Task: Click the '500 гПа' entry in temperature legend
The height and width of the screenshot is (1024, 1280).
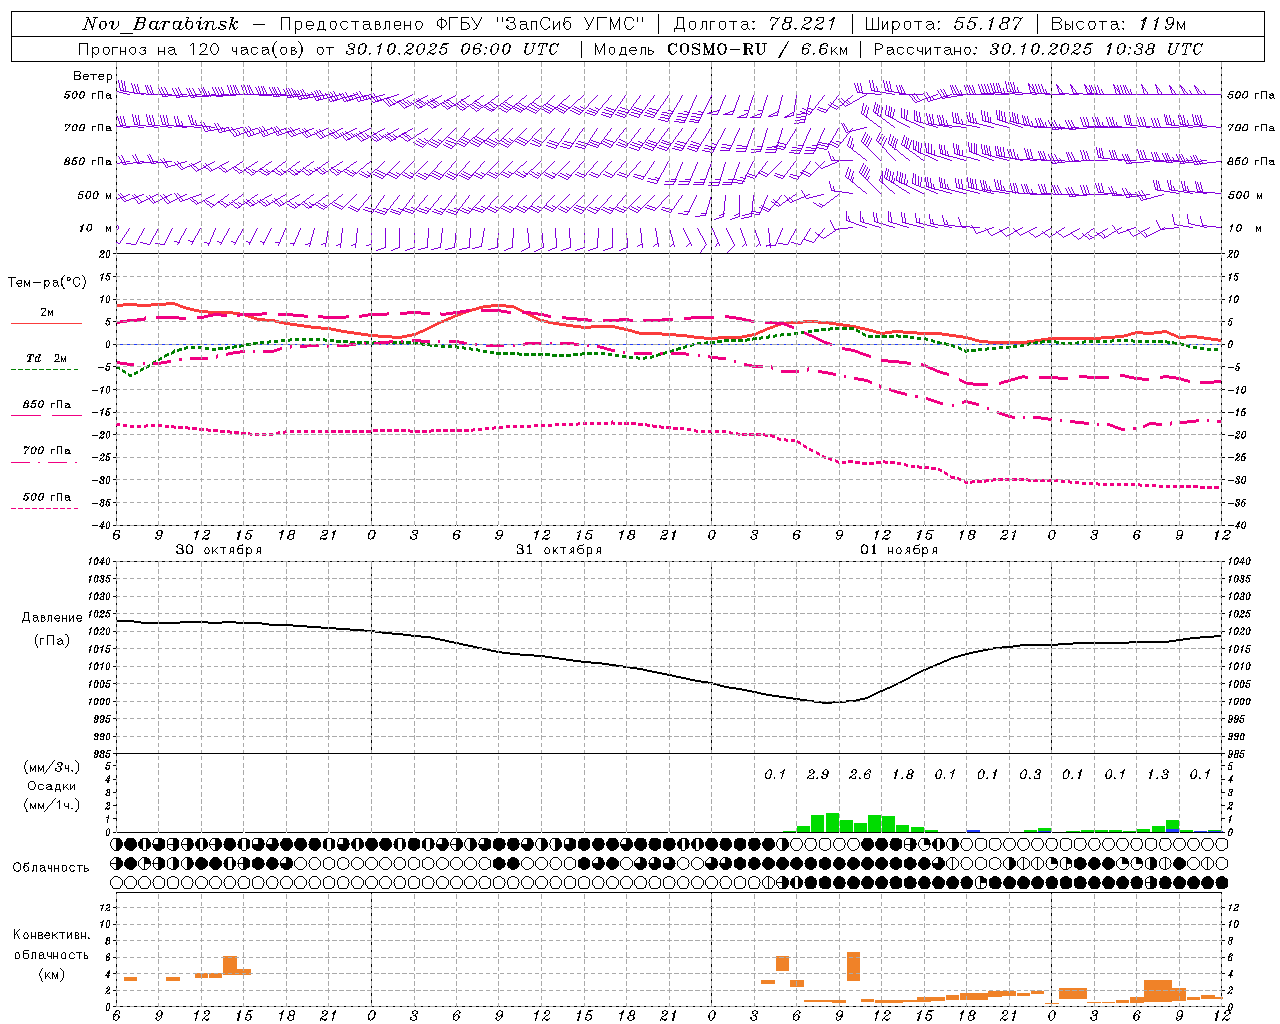Action: [47, 497]
